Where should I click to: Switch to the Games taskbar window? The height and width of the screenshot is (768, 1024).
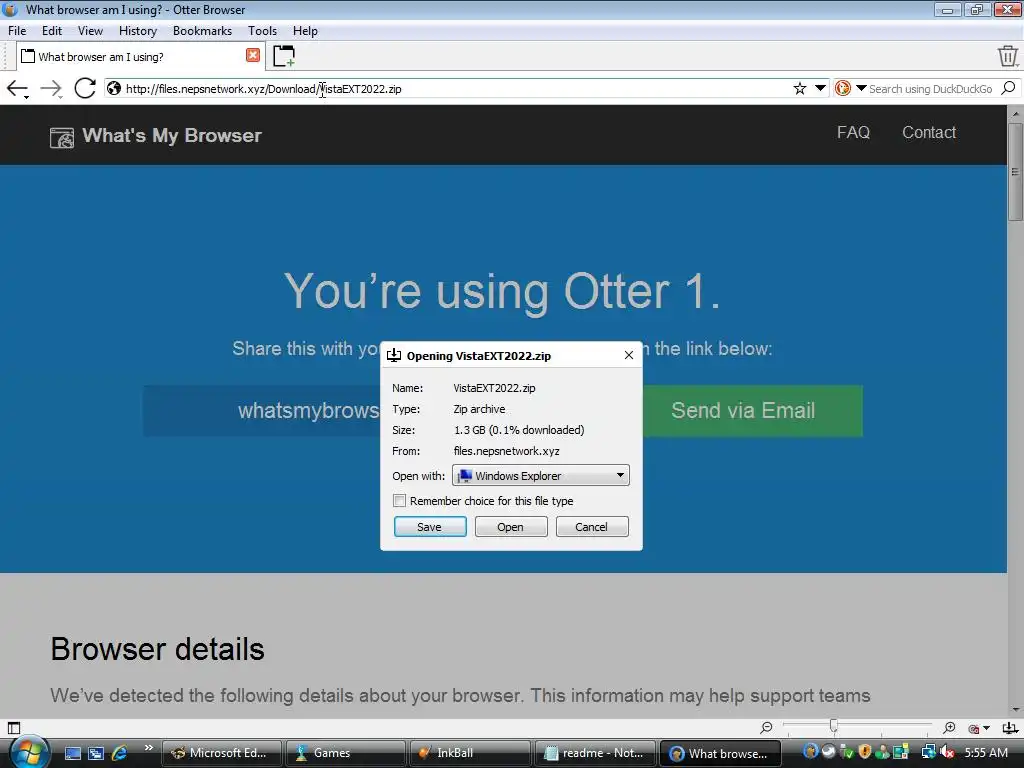pos(345,753)
